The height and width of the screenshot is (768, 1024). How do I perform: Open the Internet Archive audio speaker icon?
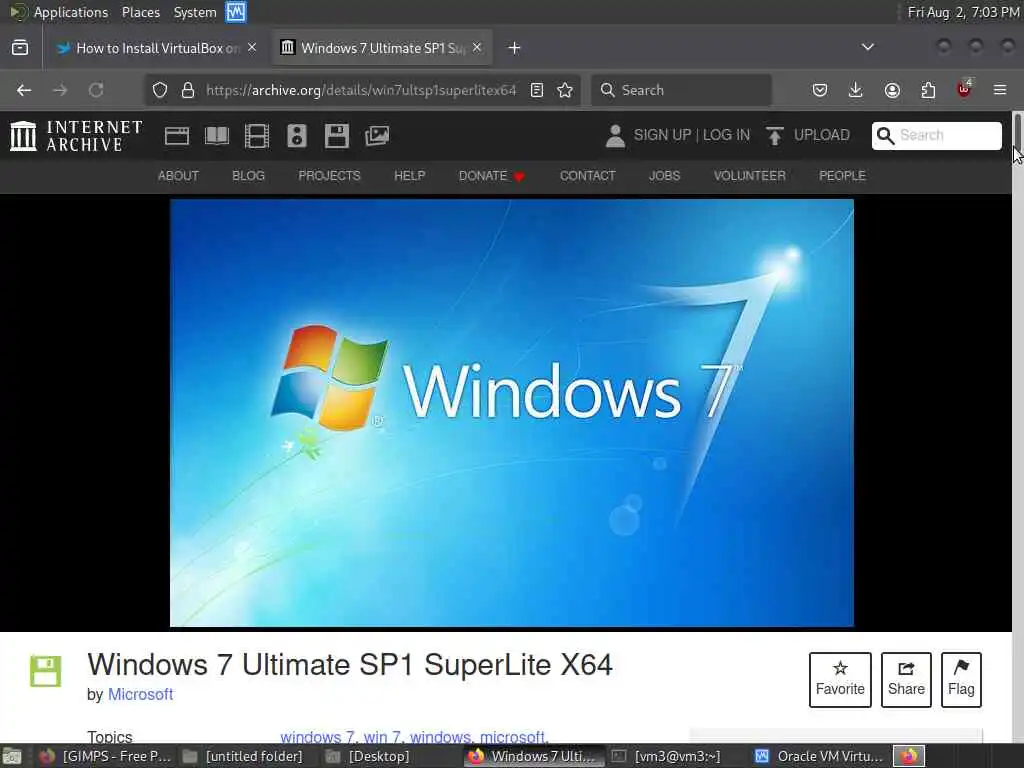tap(296, 136)
